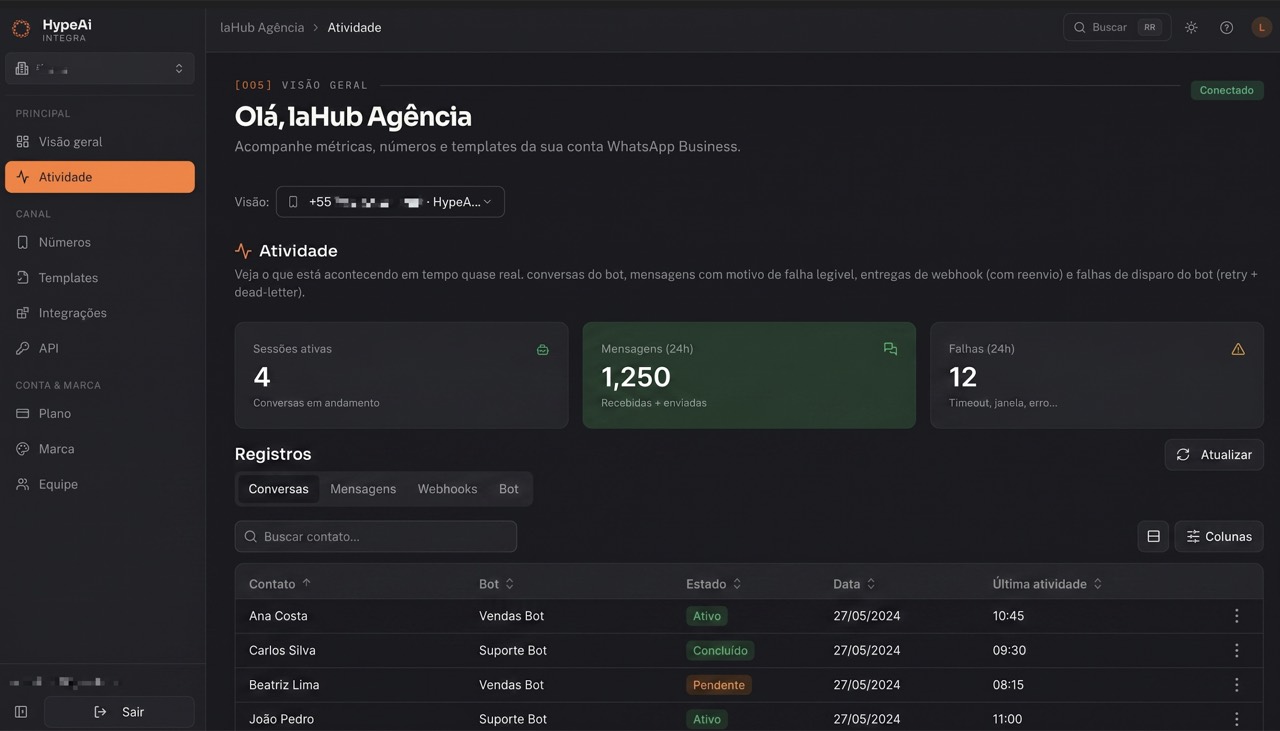Click the 09:30 last activity time

pyautogui.click(x=1009, y=650)
